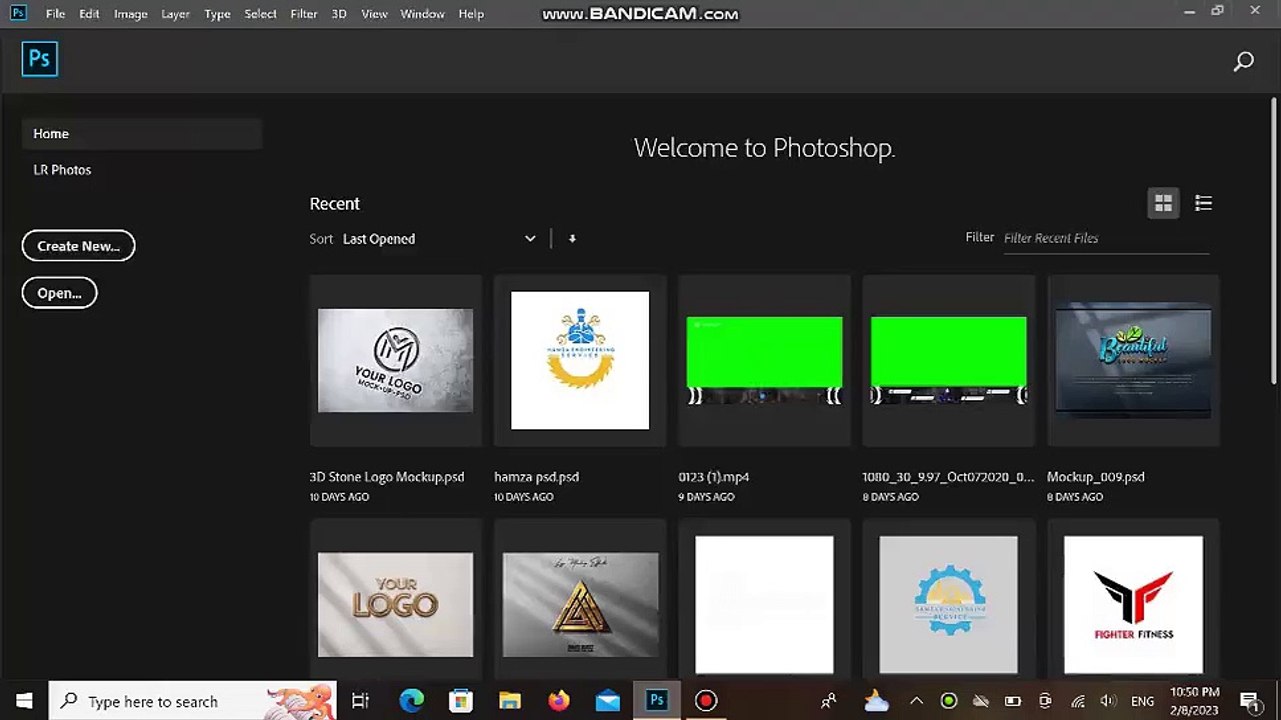Open hamza psd thumbnail

coord(580,360)
